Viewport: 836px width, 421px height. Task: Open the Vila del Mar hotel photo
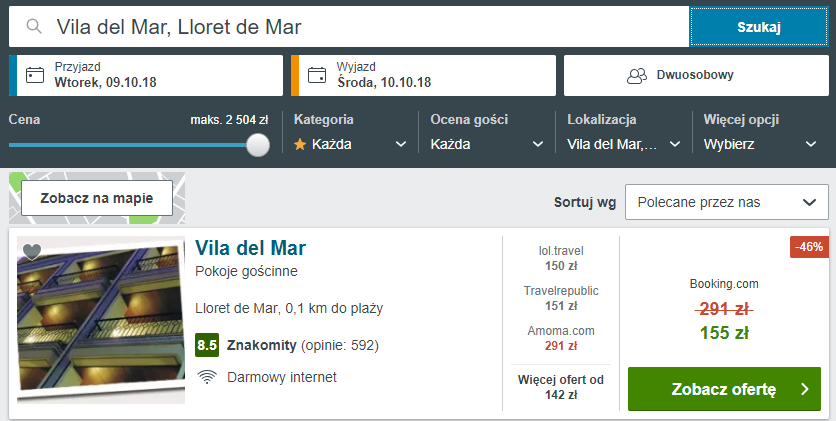click(x=101, y=320)
